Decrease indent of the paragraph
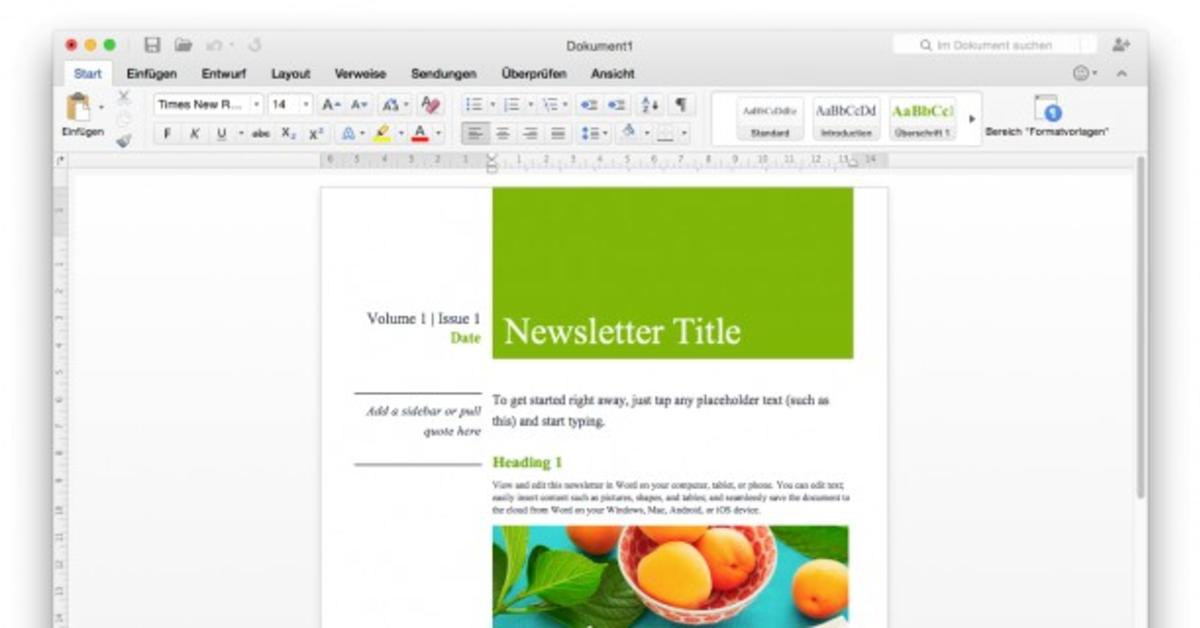 [589, 104]
